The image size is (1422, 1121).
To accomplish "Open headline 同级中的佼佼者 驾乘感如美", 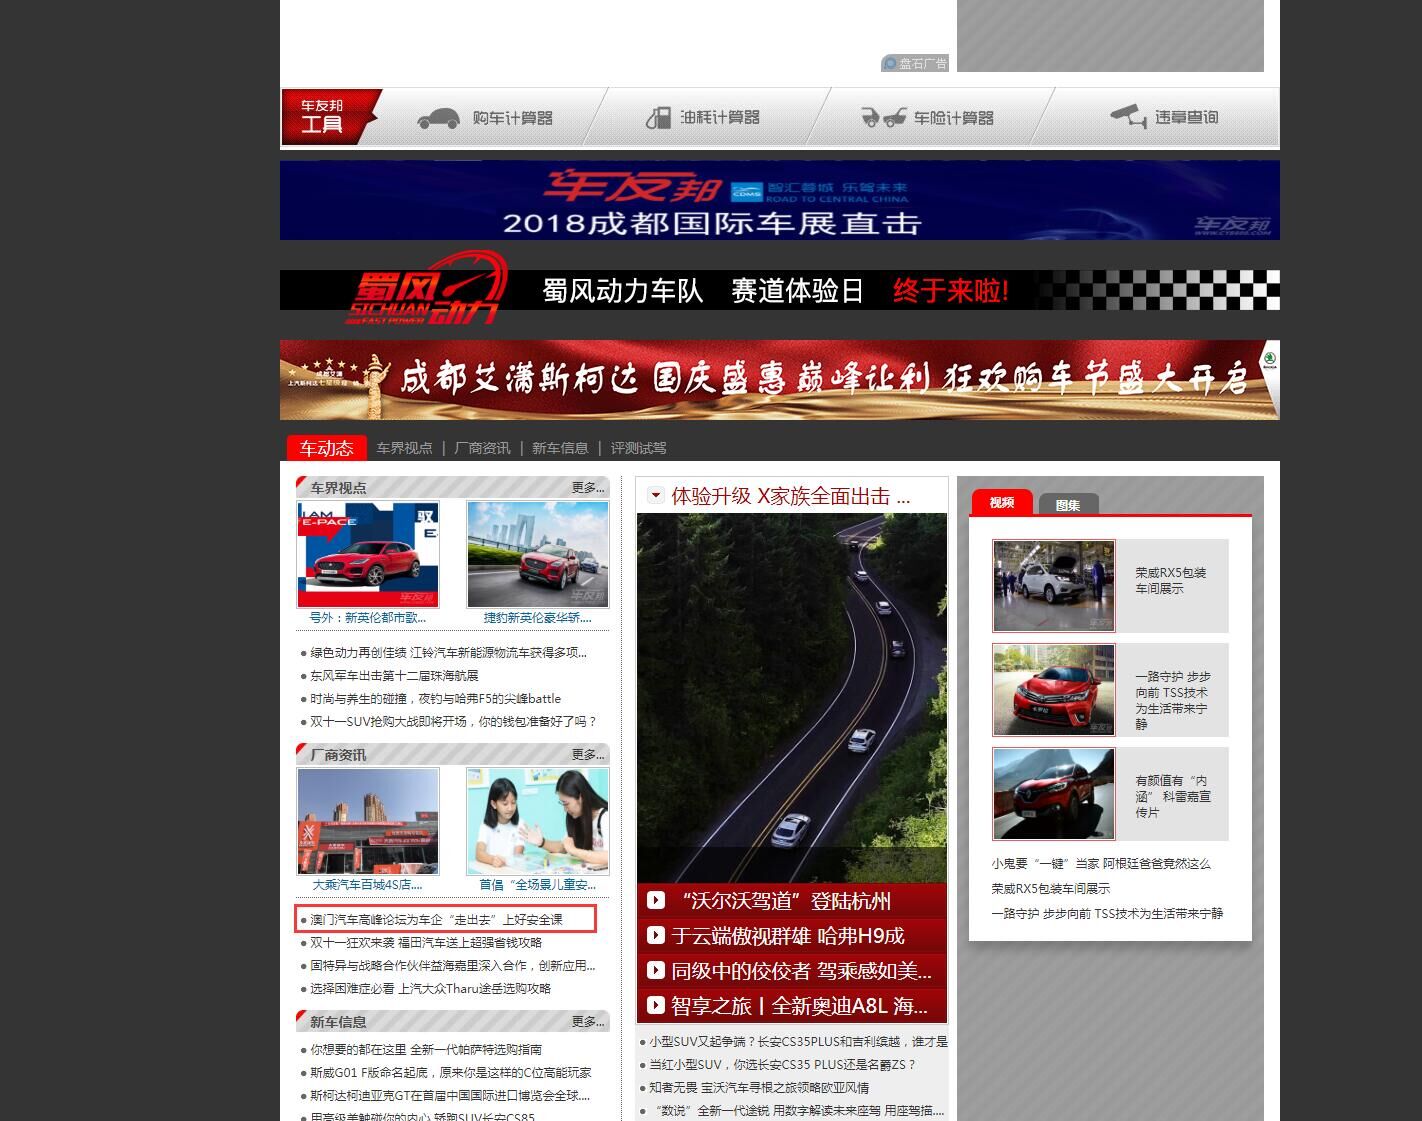I will 801,971.
